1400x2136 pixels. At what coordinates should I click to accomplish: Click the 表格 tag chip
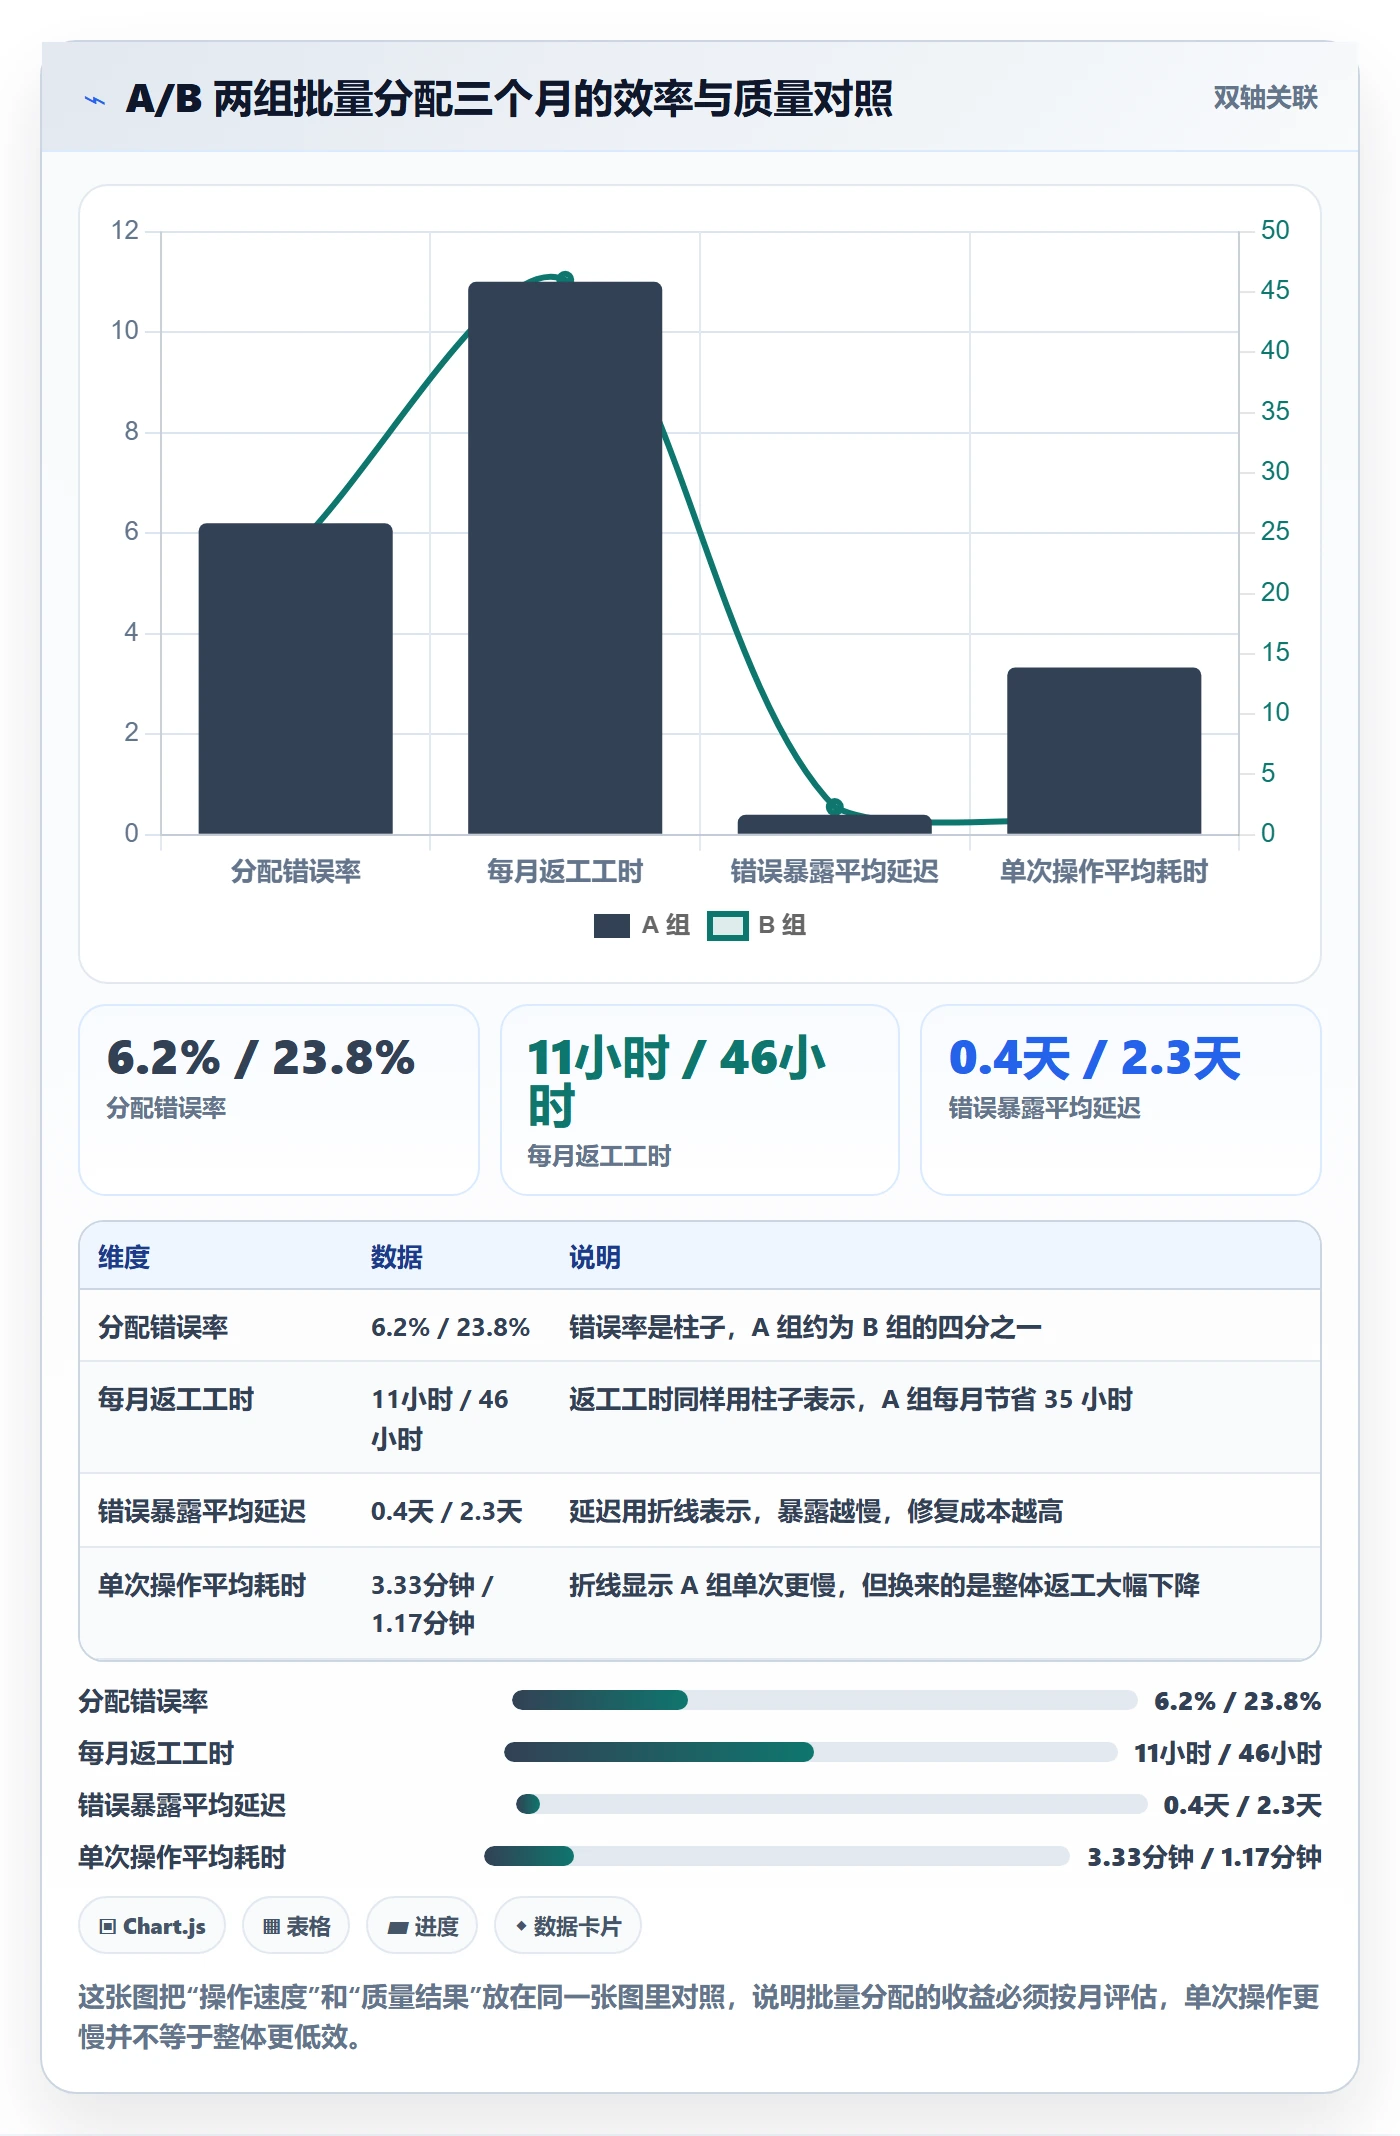coord(296,1926)
